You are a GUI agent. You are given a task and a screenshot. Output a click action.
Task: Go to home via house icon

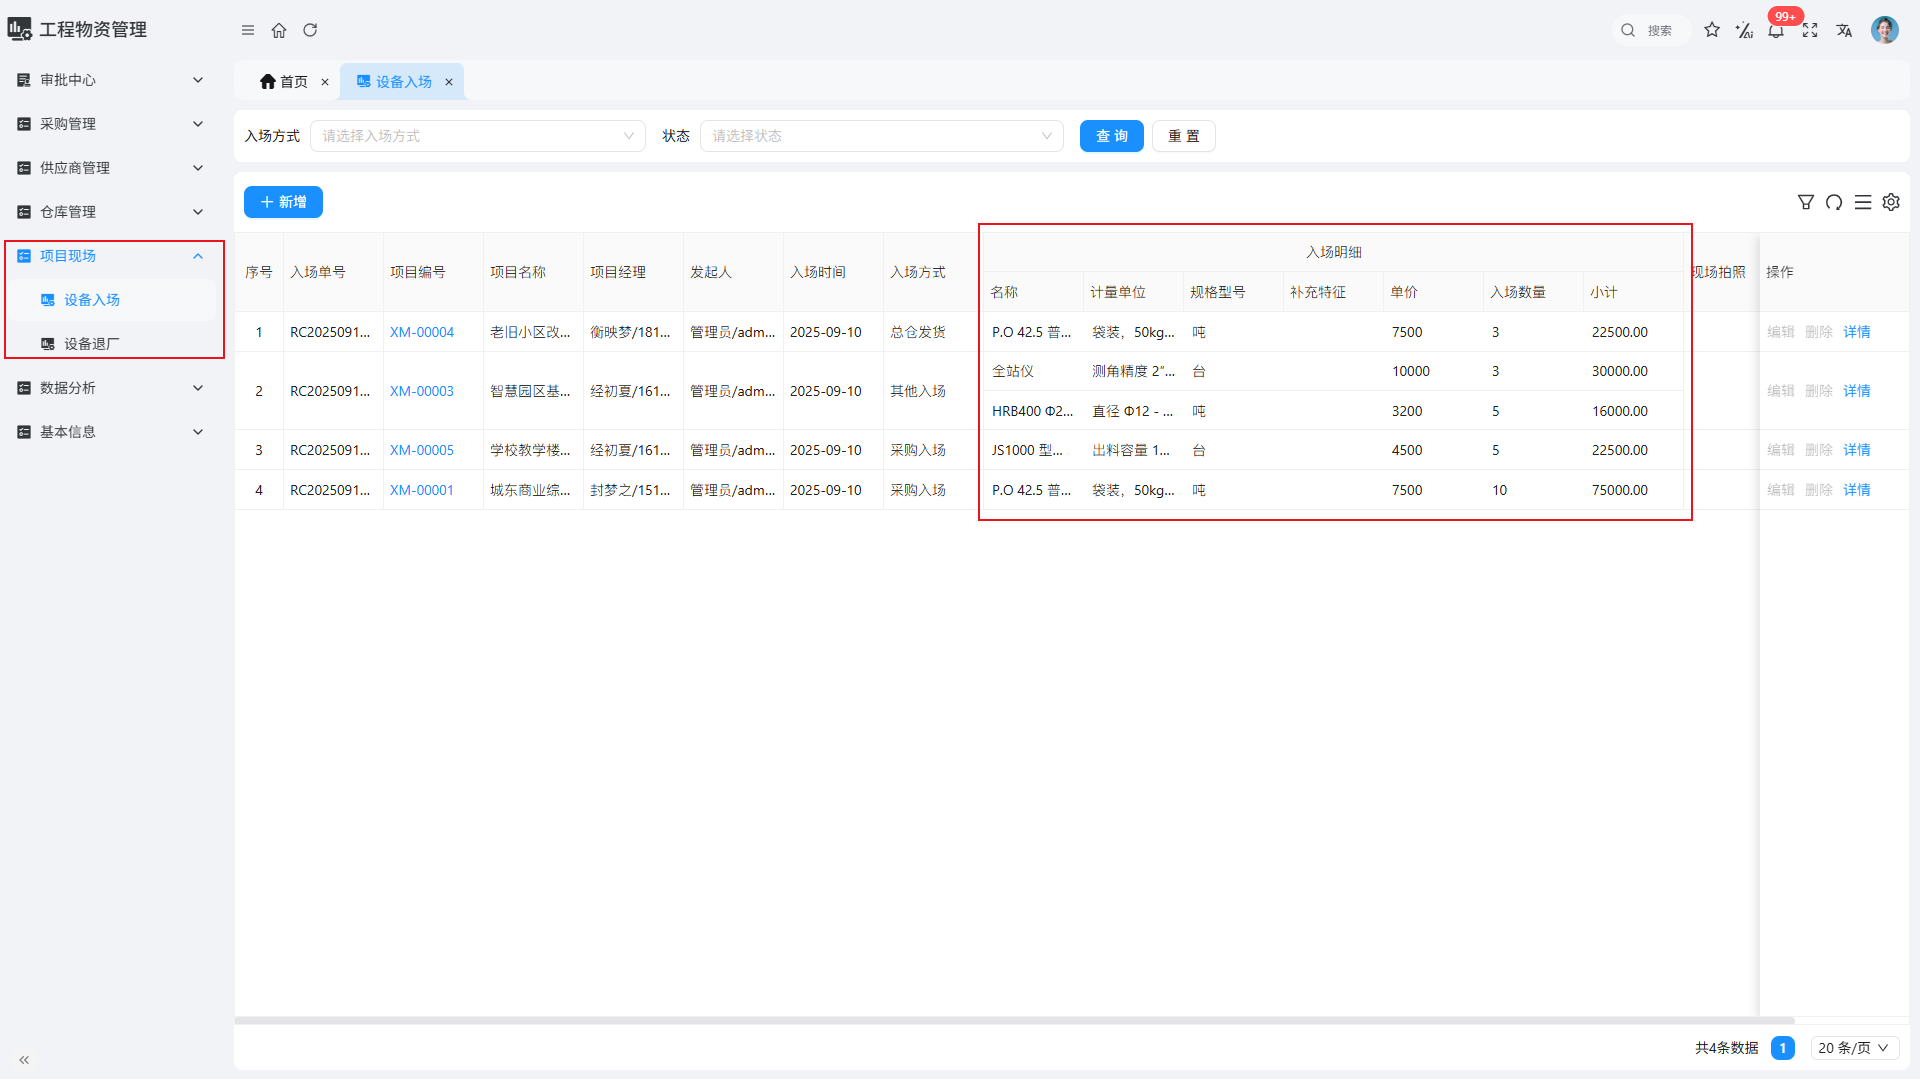[x=279, y=30]
